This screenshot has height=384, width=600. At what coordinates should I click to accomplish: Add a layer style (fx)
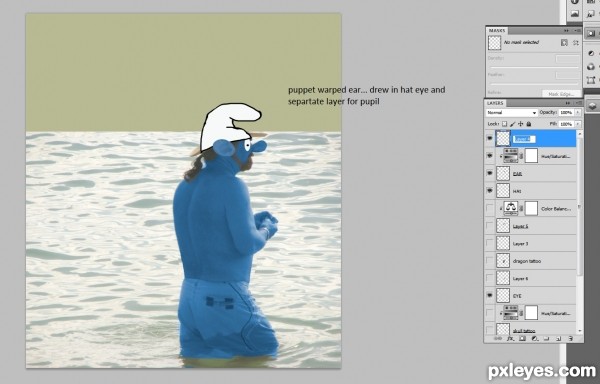tap(510, 338)
